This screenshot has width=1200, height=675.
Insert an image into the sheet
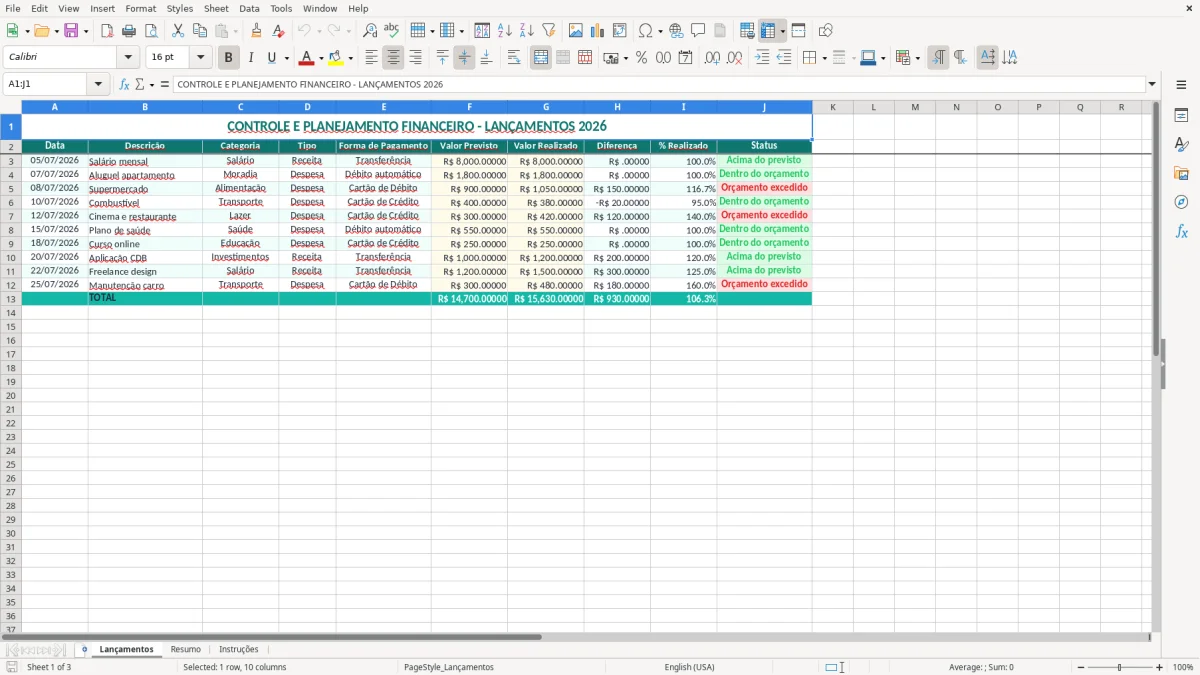pyautogui.click(x=576, y=31)
